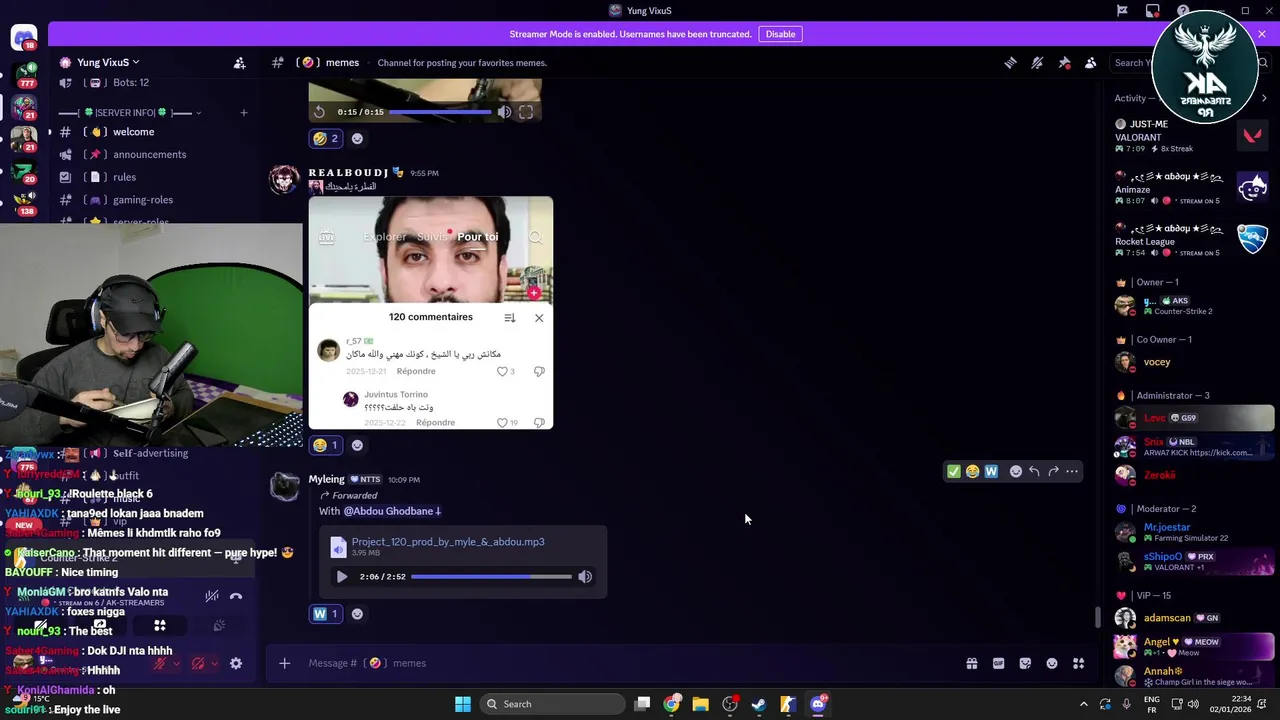Image resolution: width=1280 pixels, height=720 pixels.
Task: Forward Myleing's message arrow icon
Action: pyautogui.click(x=1053, y=471)
